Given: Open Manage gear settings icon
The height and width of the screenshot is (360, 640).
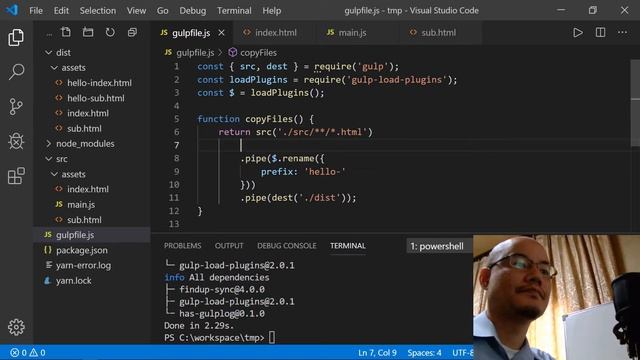Looking at the screenshot, I should point(16,327).
